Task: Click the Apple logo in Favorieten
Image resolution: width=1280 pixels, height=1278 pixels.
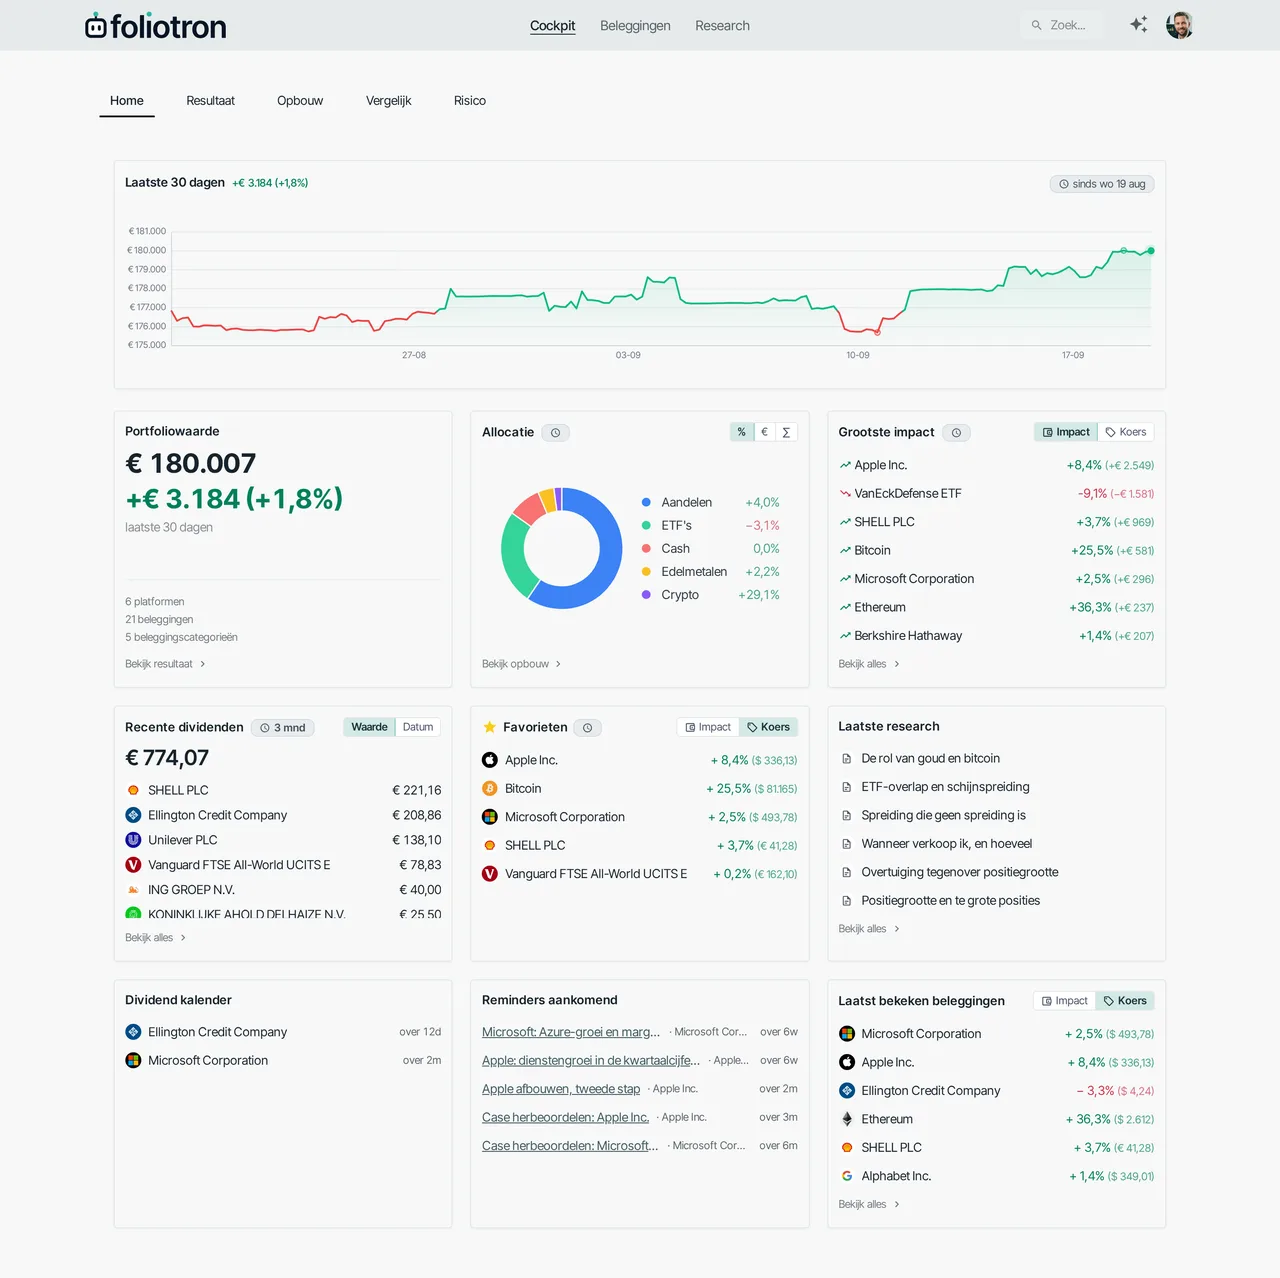Action: click(490, 760)
